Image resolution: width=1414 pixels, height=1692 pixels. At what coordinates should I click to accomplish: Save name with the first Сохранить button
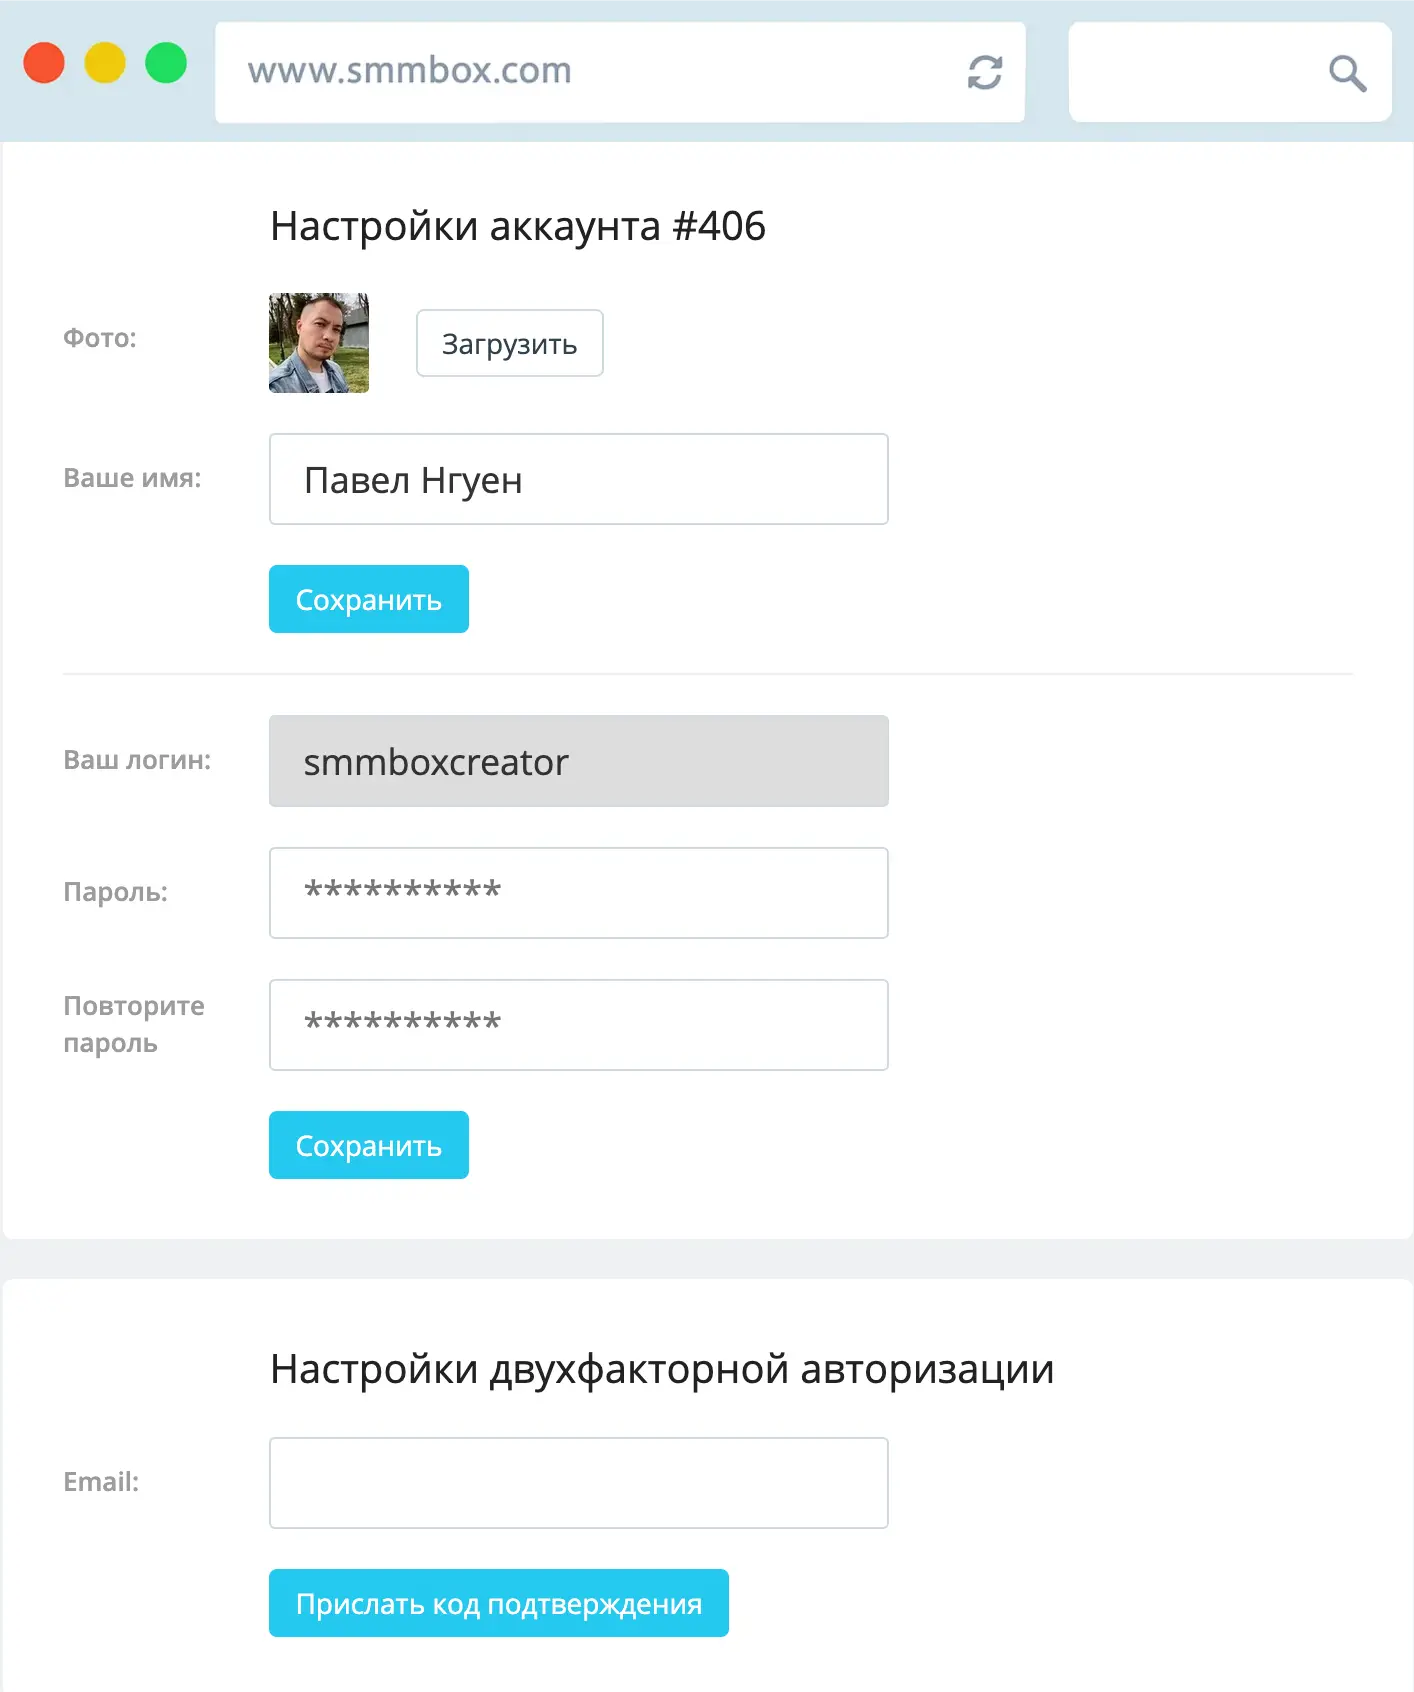point(369,599)
